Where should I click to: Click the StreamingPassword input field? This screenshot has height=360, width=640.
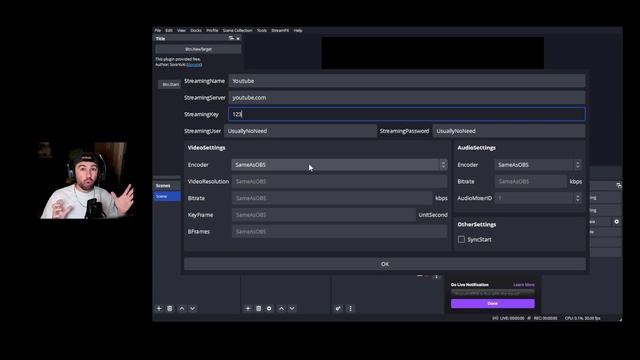point(509,131)
